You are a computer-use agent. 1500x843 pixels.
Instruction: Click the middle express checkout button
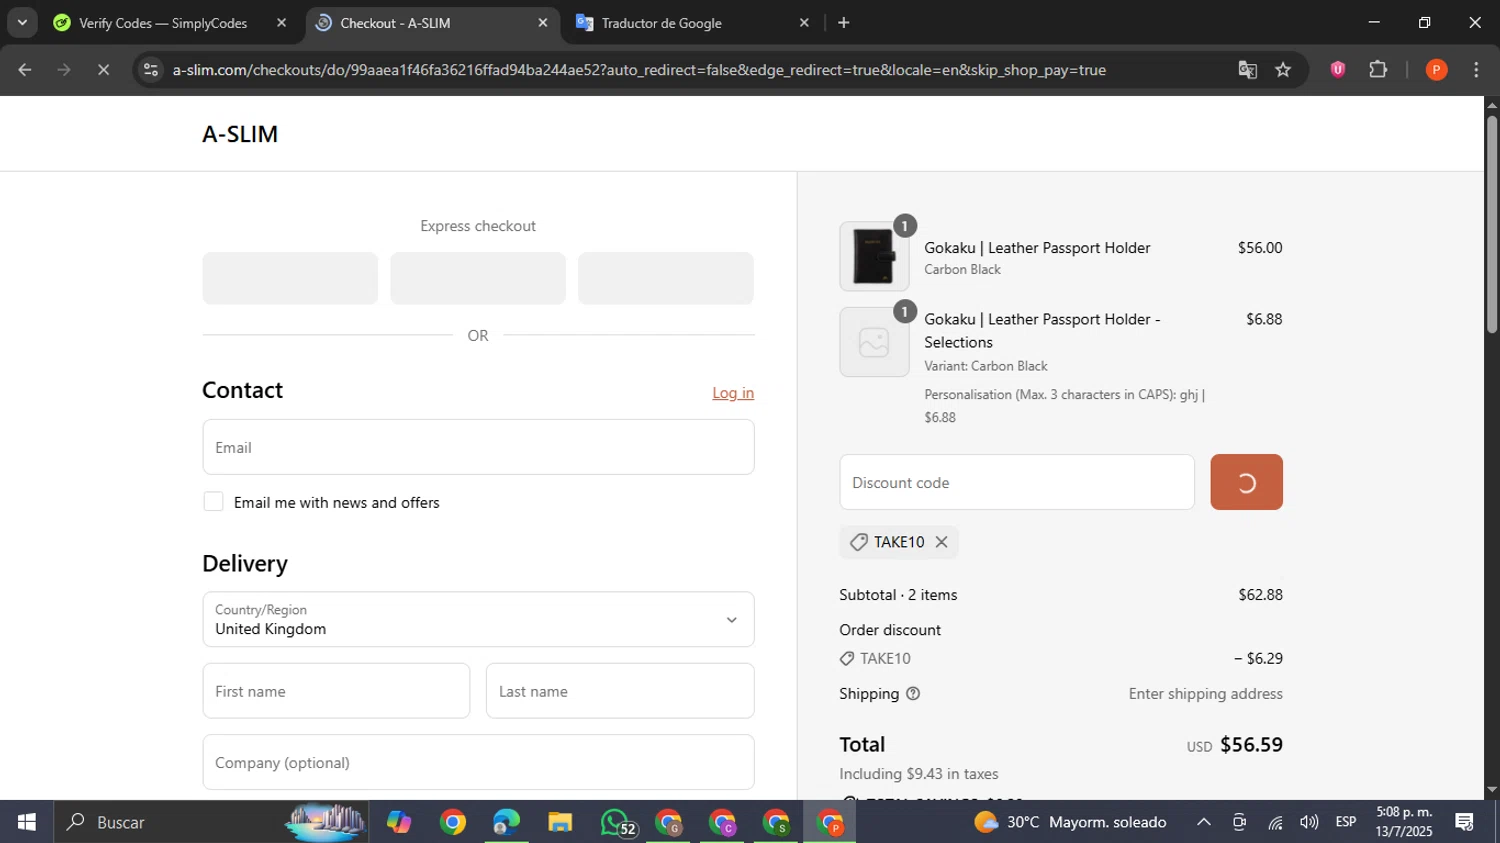click(x=478, y=278)
